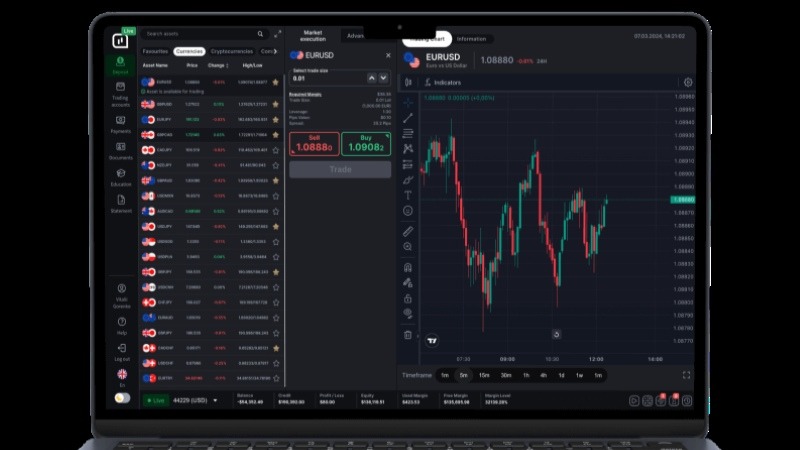Click the Search assets input field
This screenshot has width=800, height=450.
point(204,34)
